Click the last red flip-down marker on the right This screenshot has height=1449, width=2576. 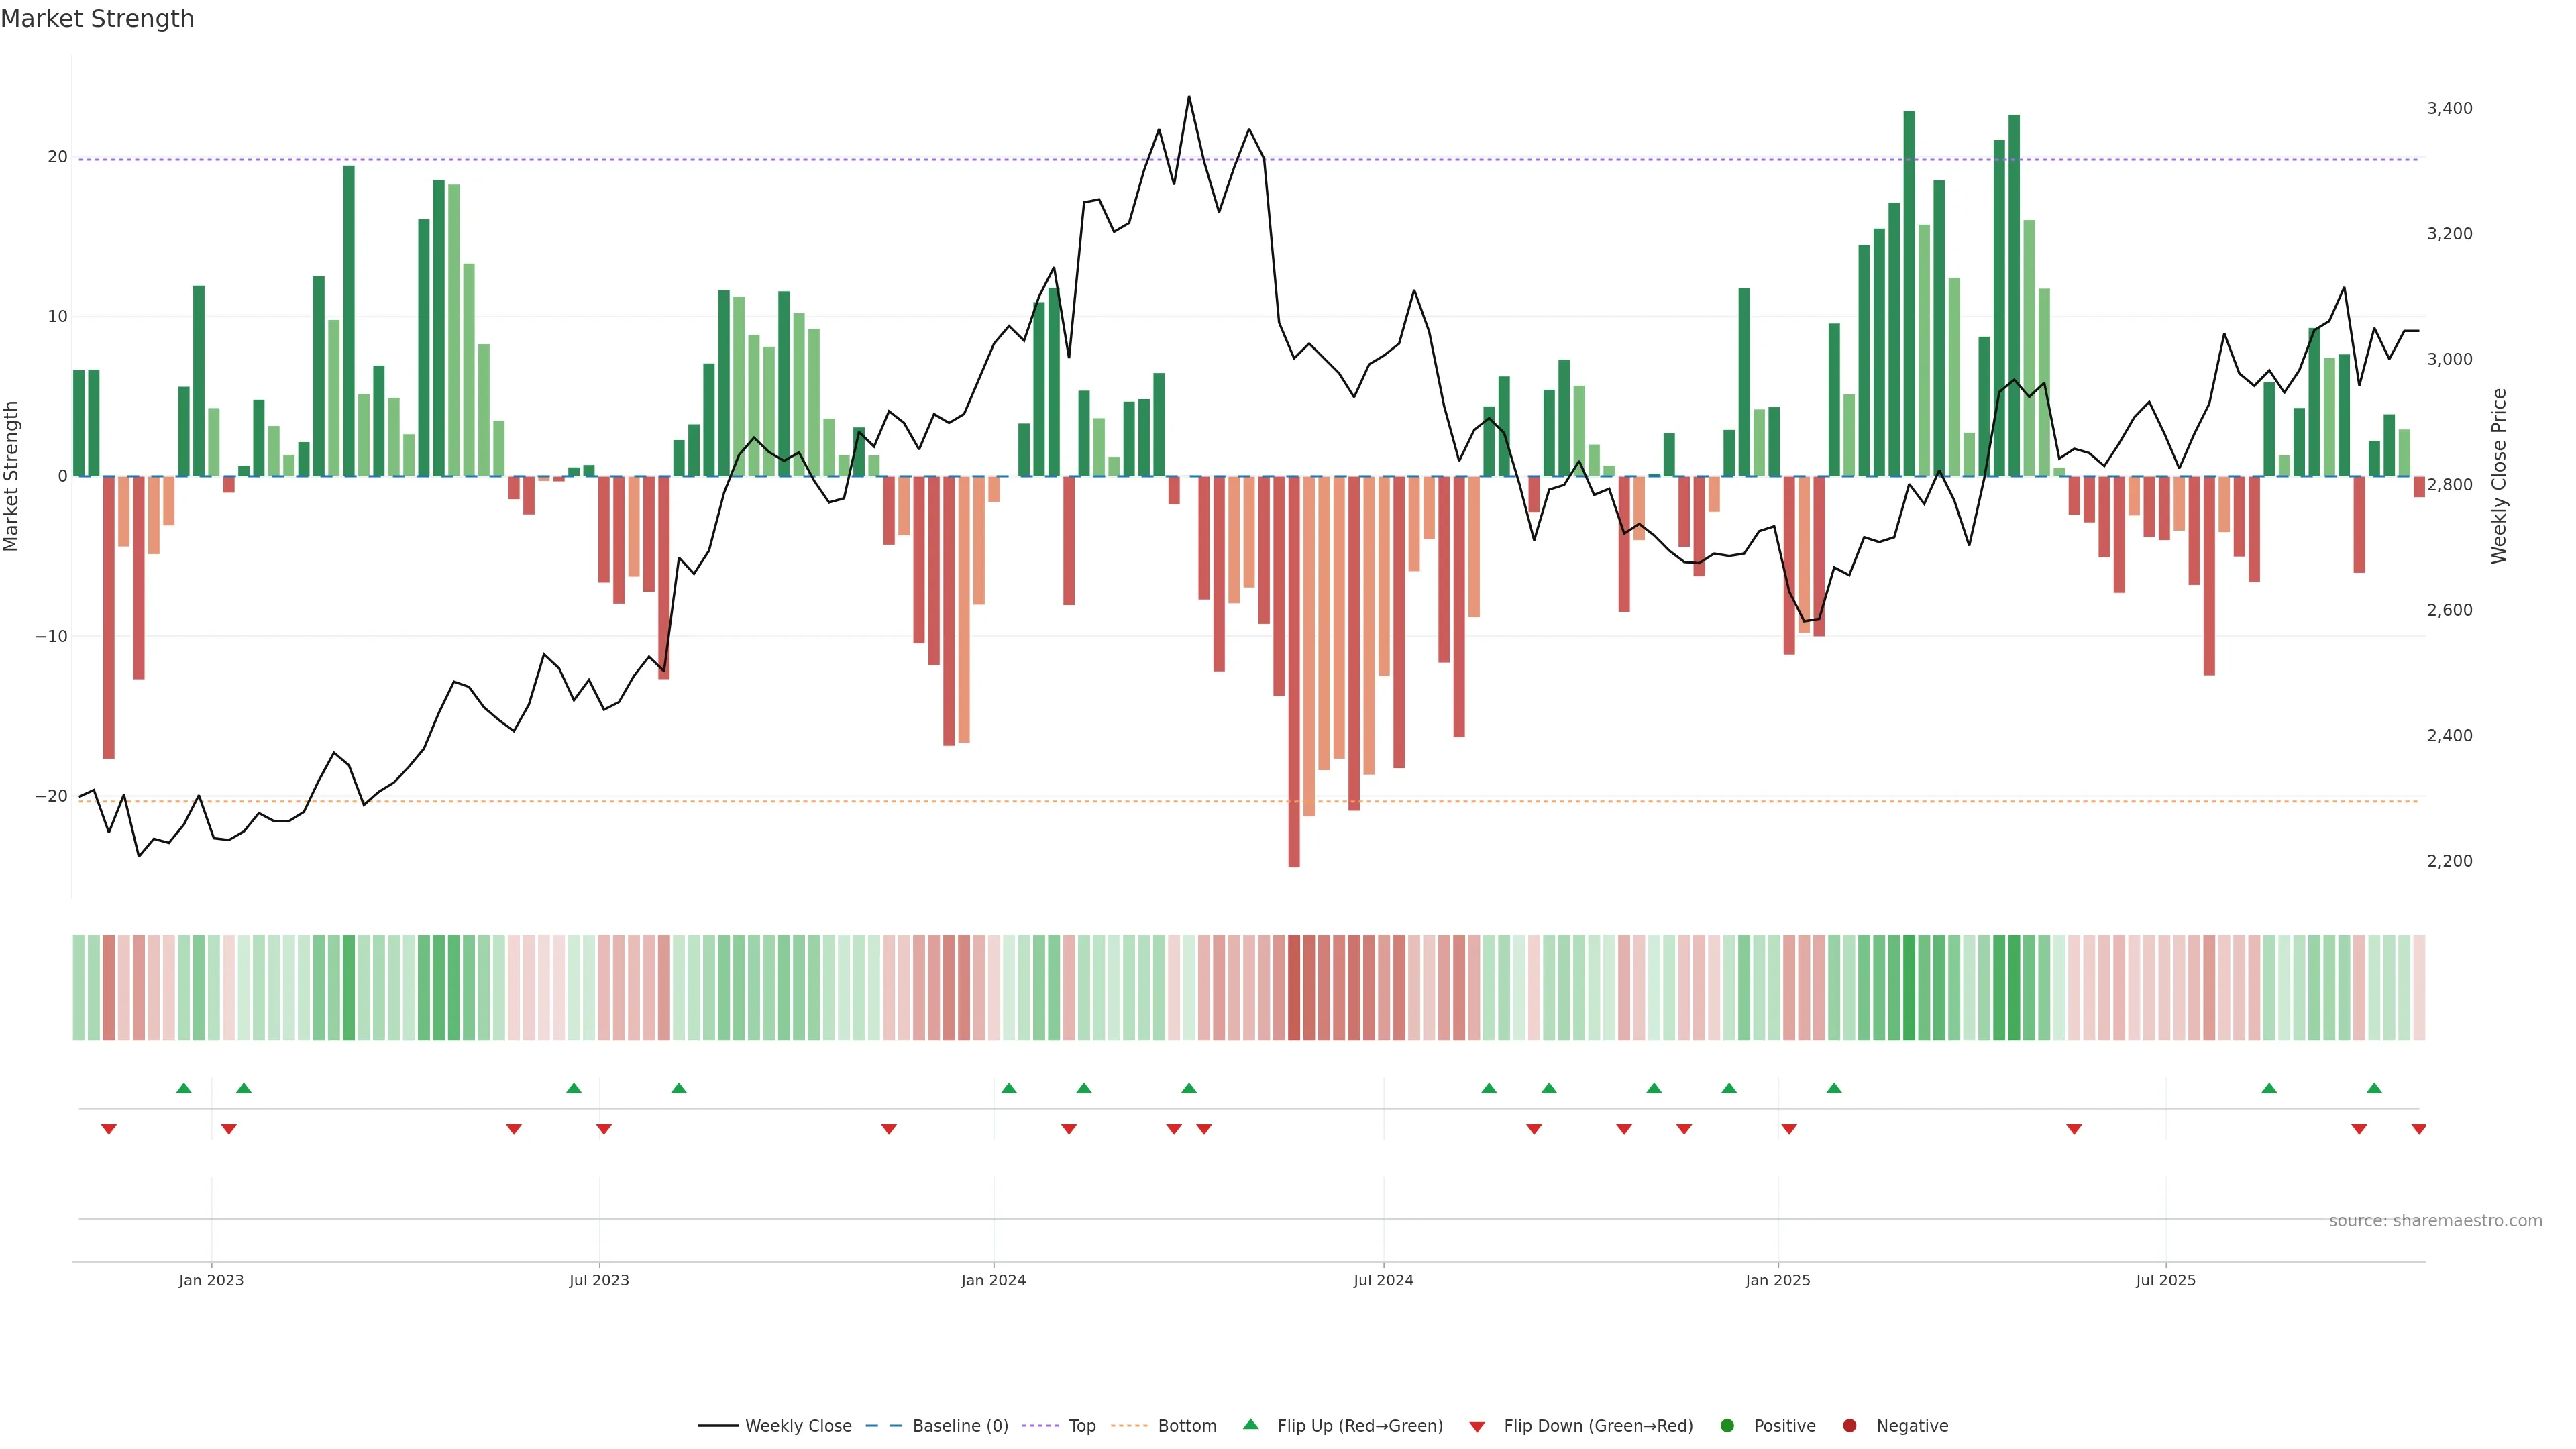[x=2418, y=1129]
